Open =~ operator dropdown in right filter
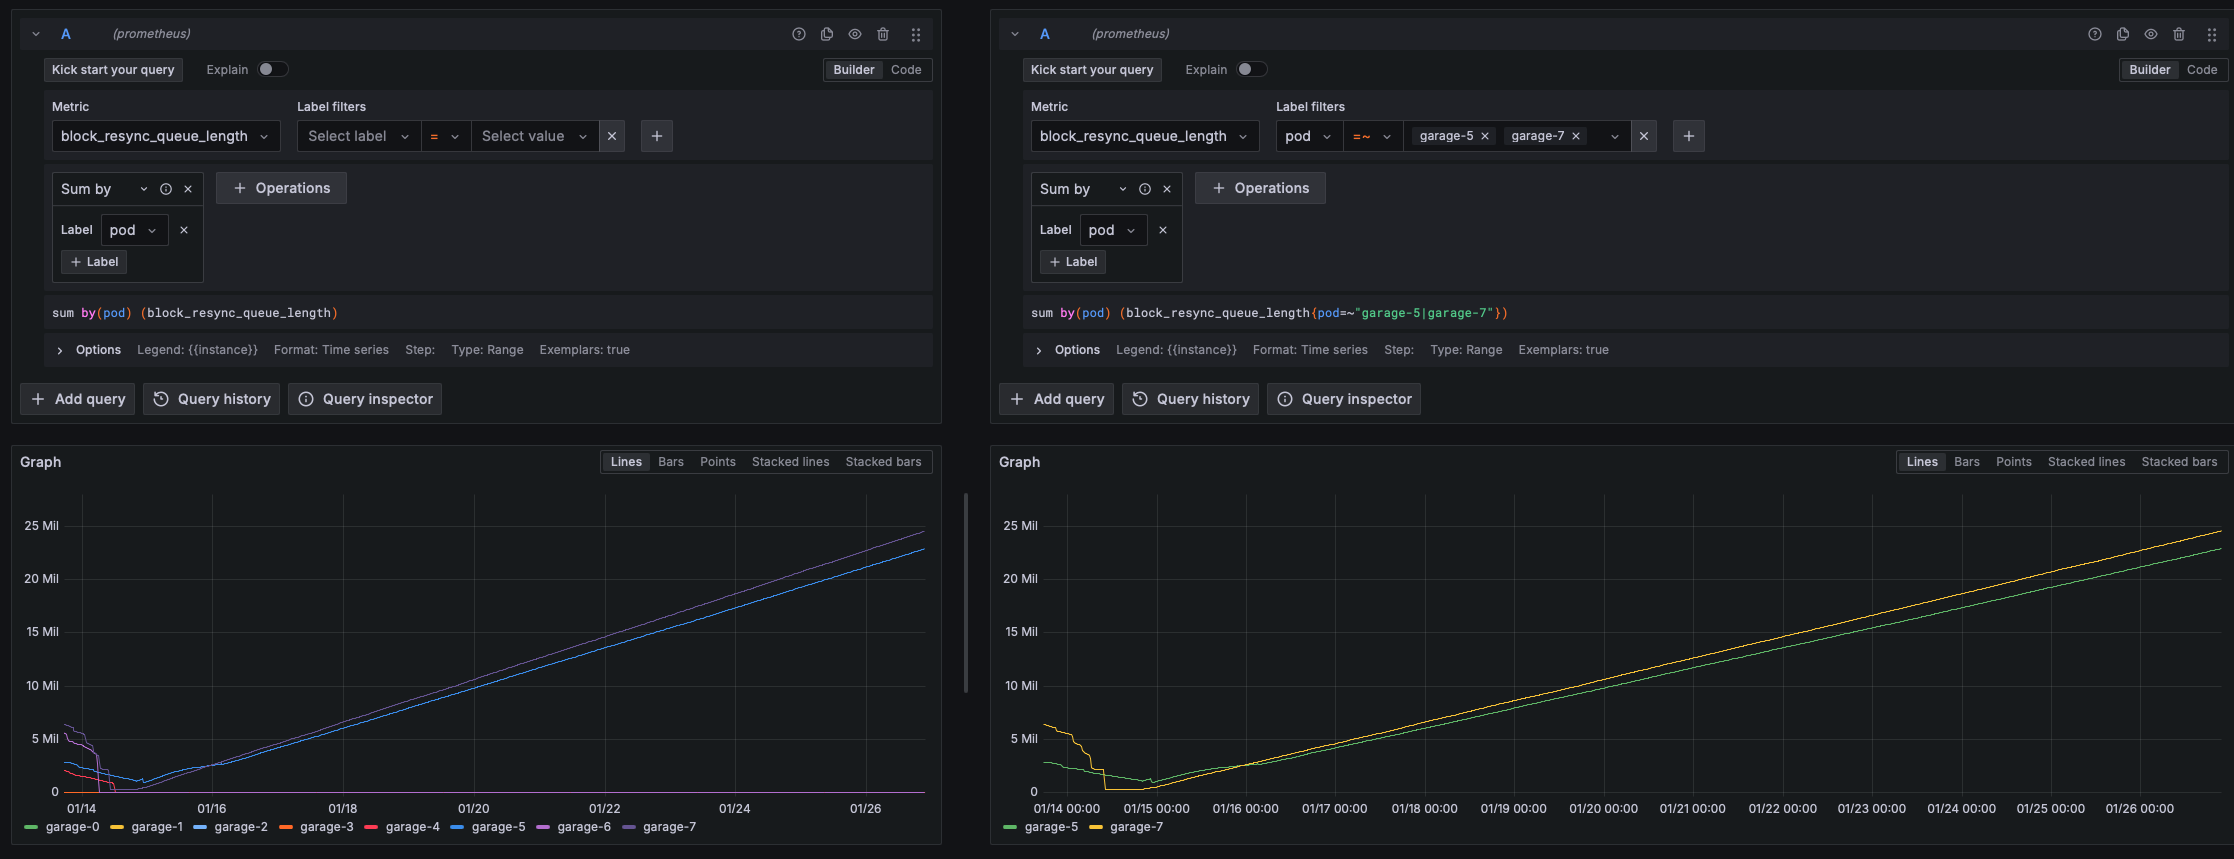This screenshot has height=859, width=2234. pyautogui.click(x=1372, y=136)
